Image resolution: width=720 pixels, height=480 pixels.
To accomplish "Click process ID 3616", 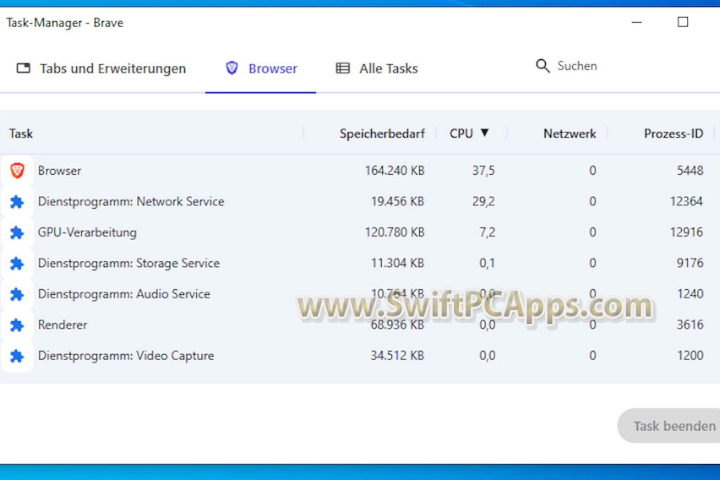I will point(690,325).
